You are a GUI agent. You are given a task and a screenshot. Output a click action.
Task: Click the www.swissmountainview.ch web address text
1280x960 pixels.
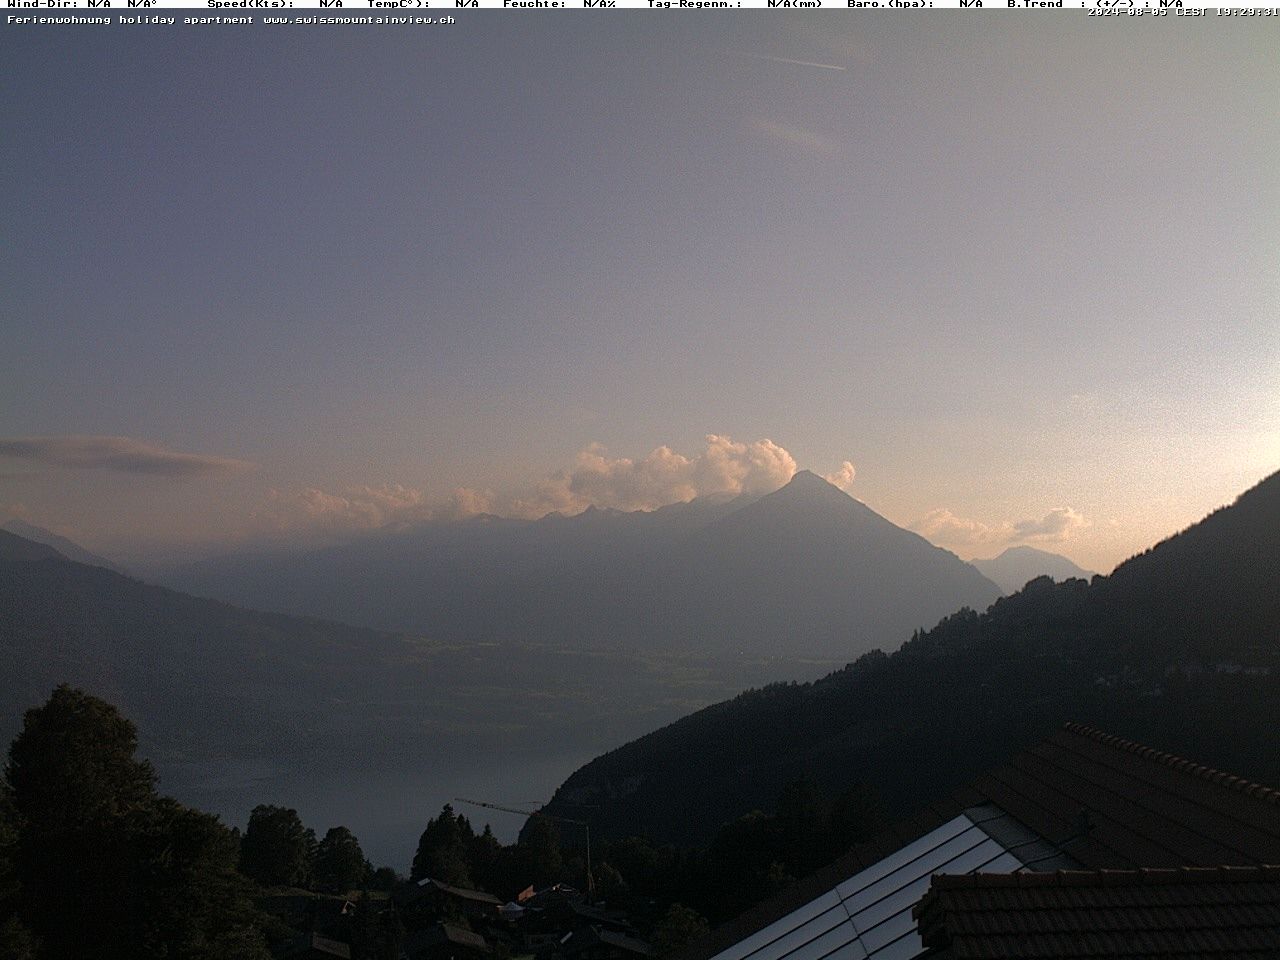359,20
